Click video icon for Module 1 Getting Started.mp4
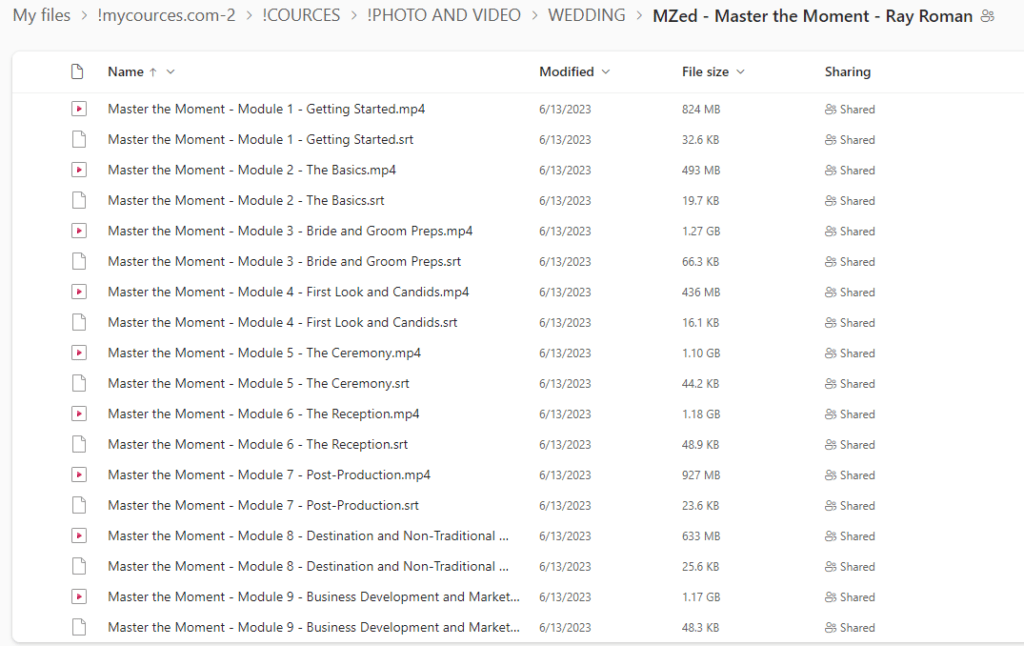 pyautogui.click(x=79, y=109)
